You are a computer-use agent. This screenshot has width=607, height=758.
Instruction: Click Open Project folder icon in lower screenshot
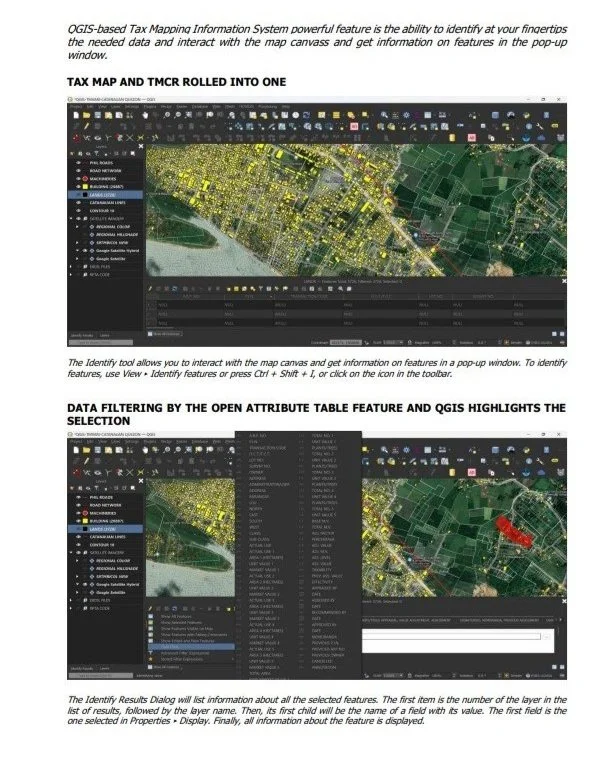click(87, 450)
